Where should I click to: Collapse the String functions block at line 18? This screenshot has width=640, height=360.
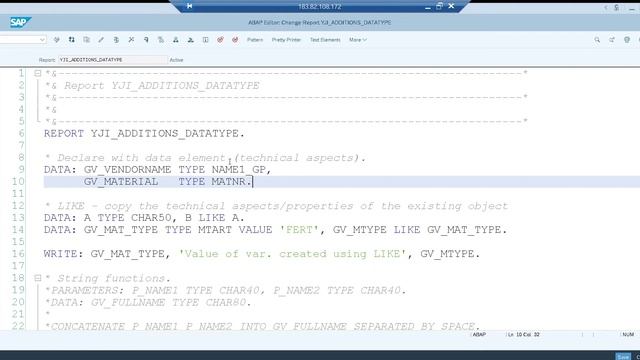pos(38,278)
